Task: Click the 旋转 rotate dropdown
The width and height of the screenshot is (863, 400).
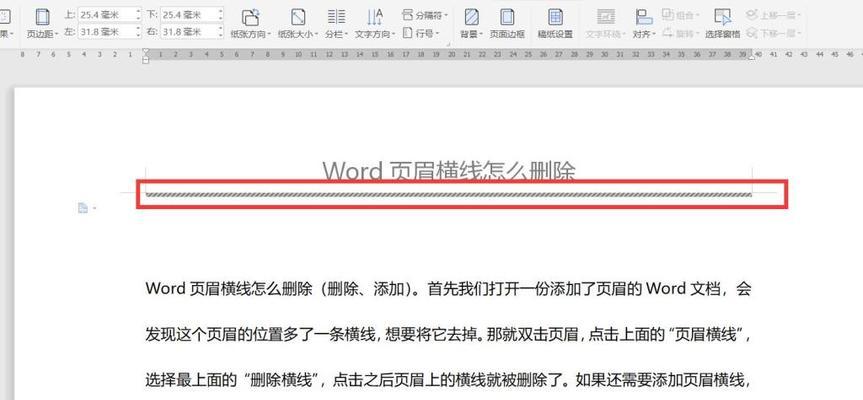Action: (679, 33)
